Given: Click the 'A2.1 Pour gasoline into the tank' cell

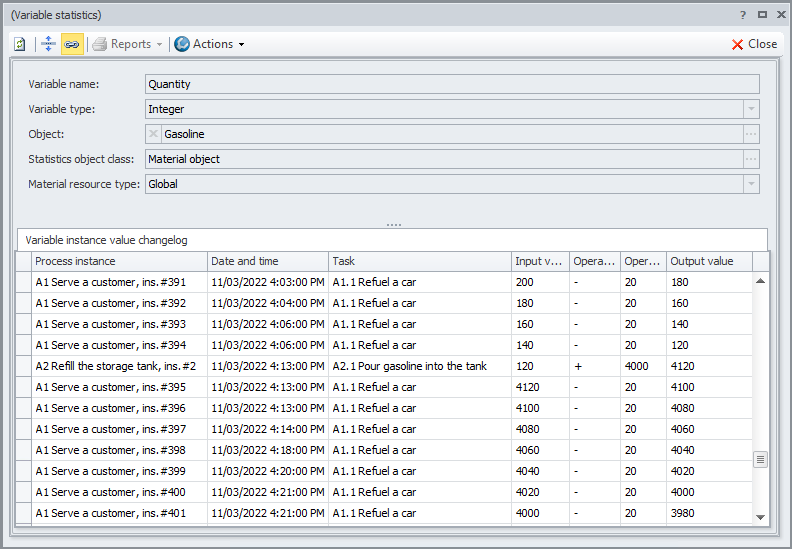Looking at the screenshot, I should coord(420,366).
